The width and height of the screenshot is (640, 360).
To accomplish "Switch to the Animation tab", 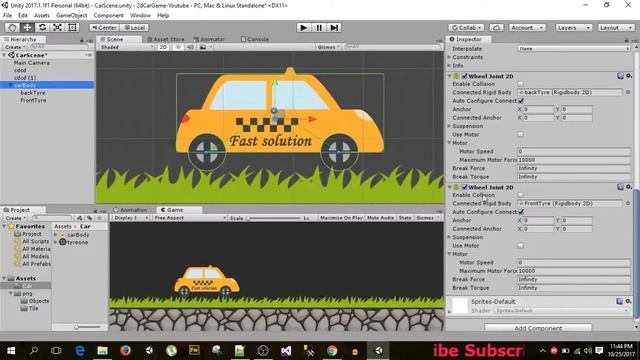I will [130, 210].
